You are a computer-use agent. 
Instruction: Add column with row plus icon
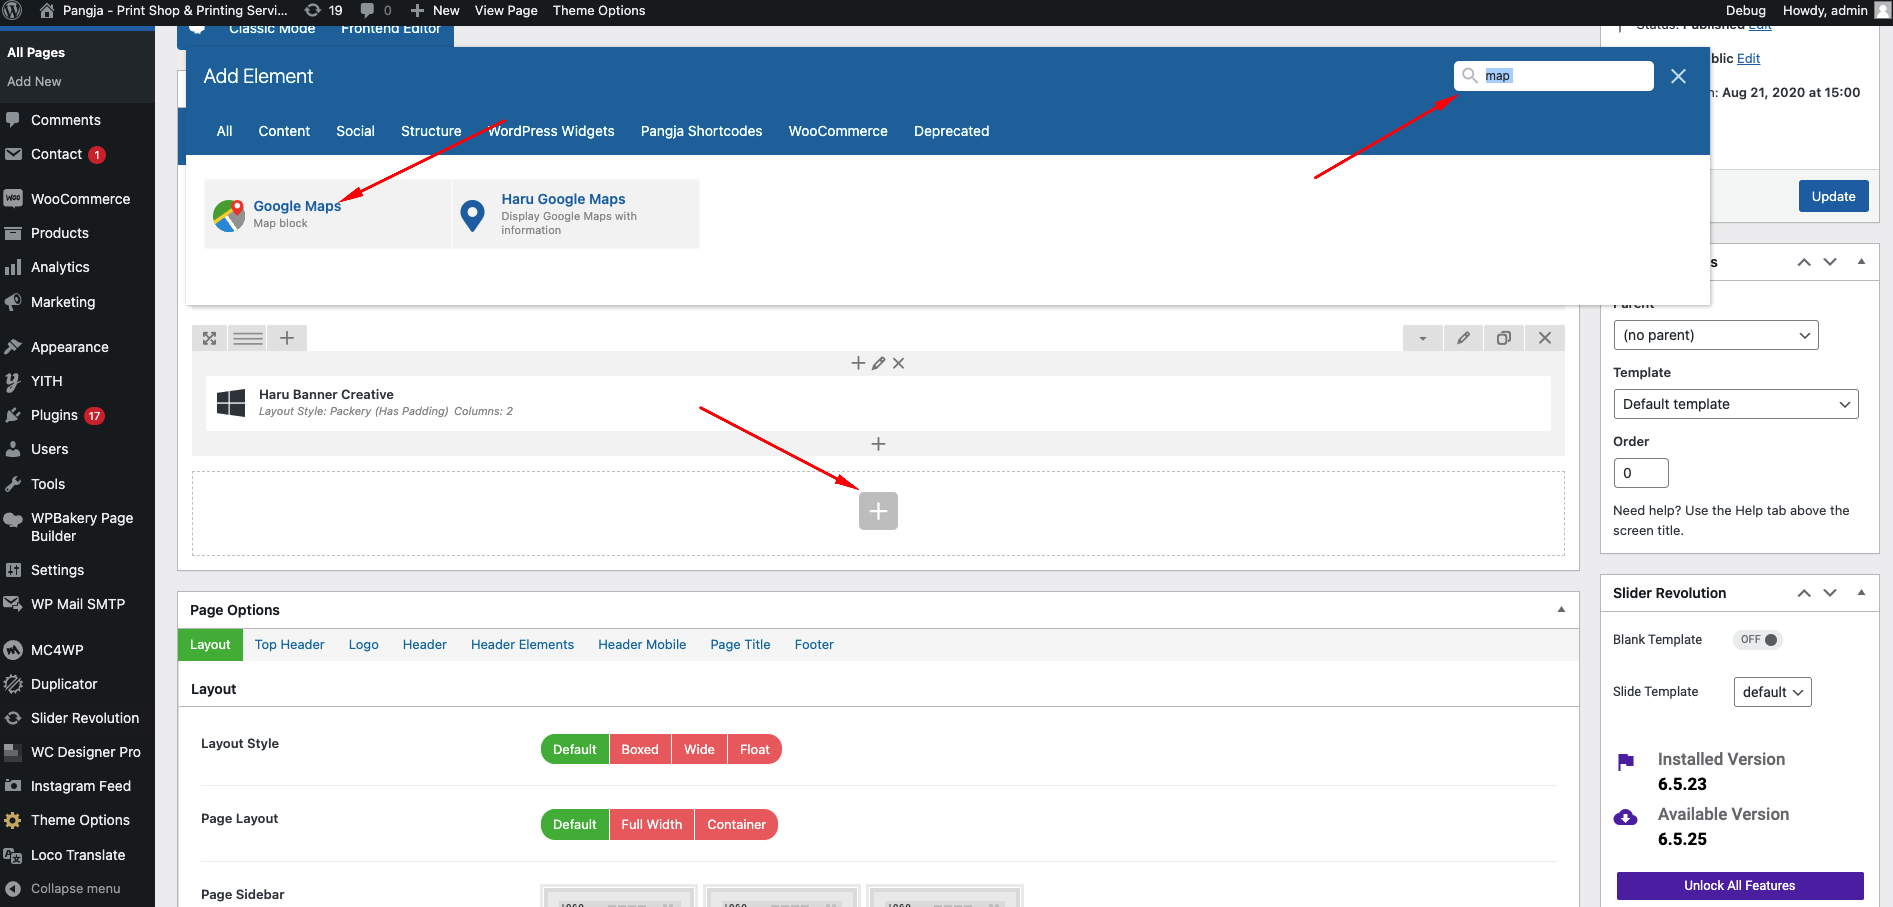(x=287, y=338)
